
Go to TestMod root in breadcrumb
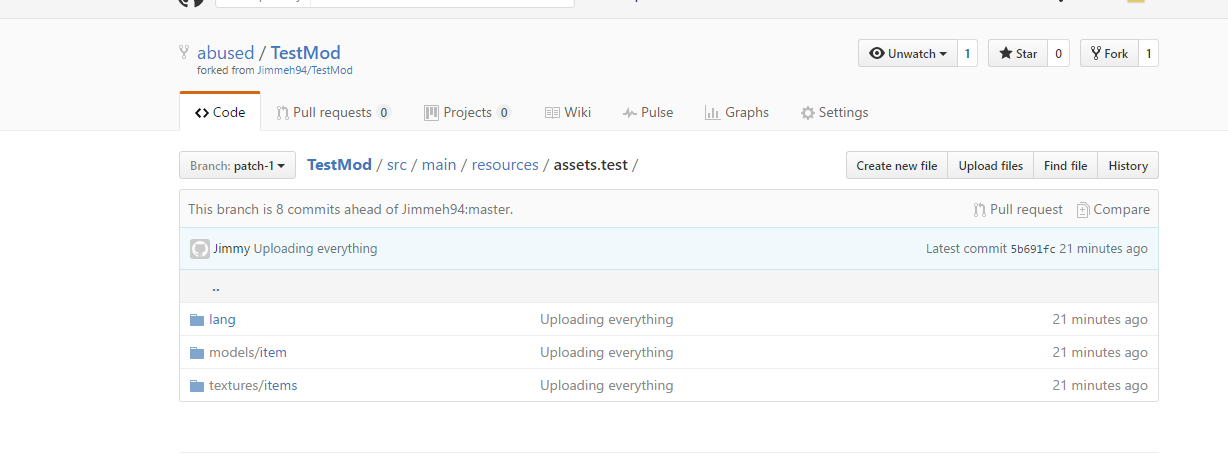tap(339, 165)
